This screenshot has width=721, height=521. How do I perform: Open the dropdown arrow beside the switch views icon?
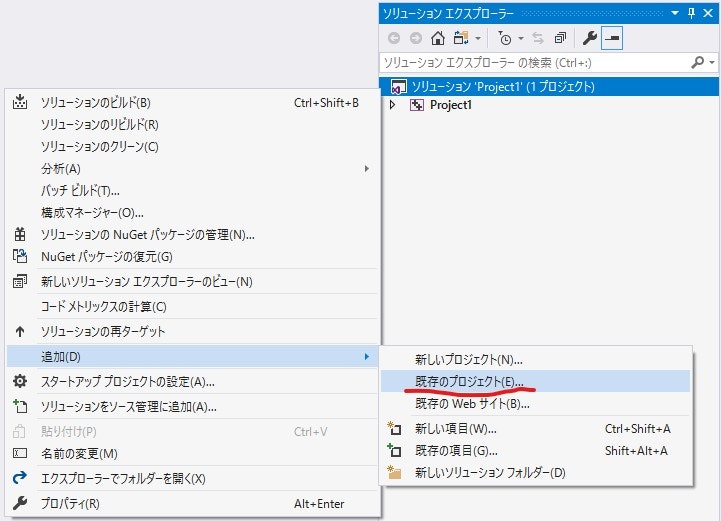(478, 38)
